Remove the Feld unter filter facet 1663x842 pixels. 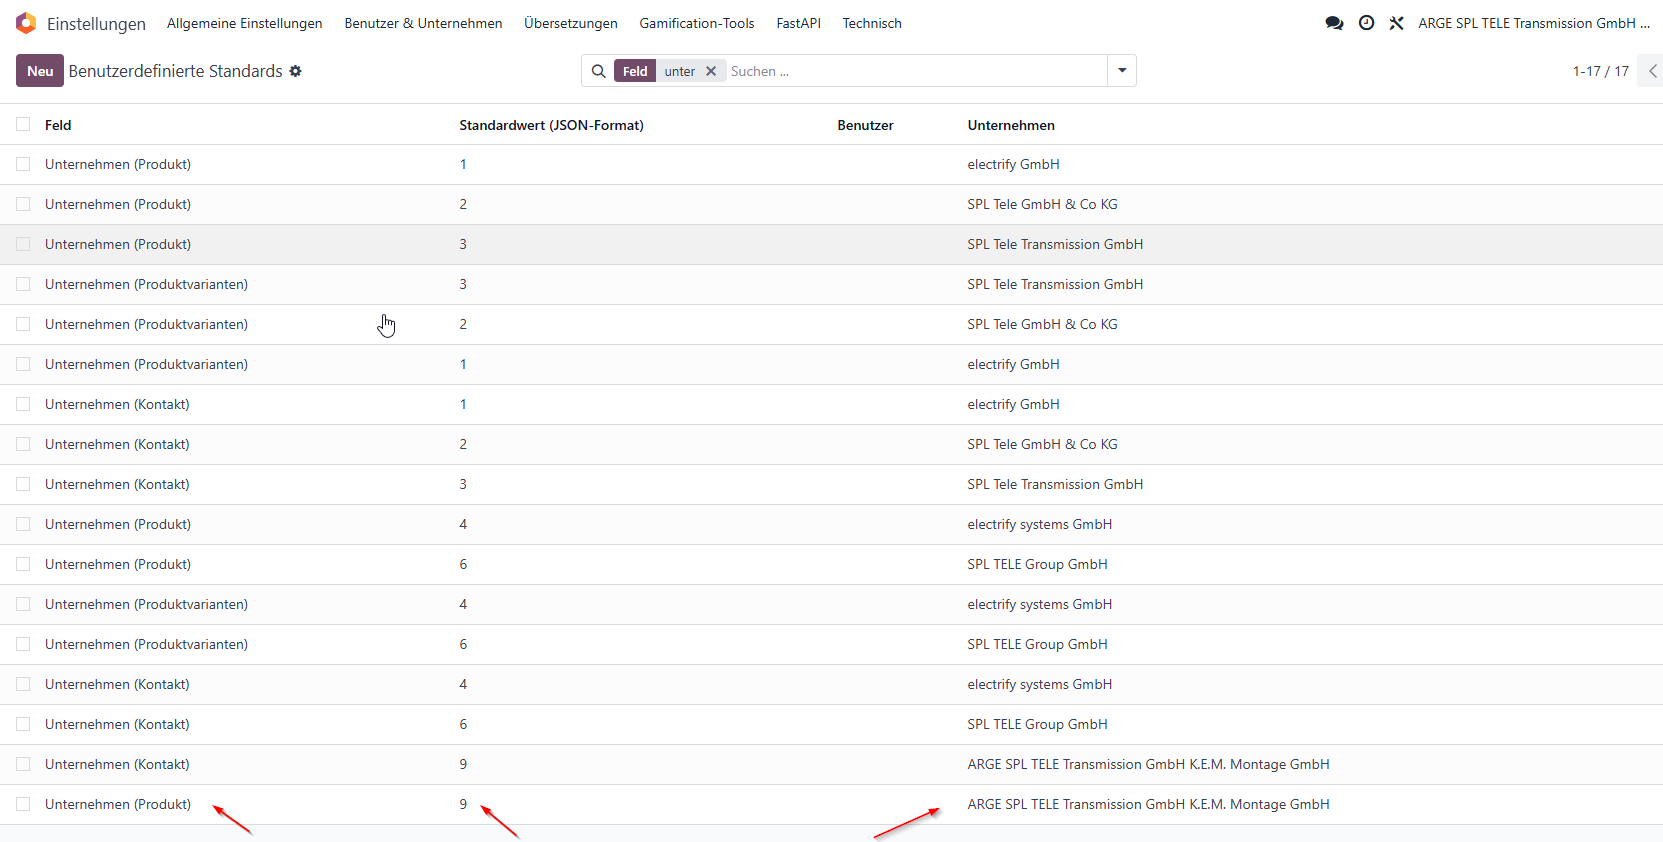[x=711, y=71]
